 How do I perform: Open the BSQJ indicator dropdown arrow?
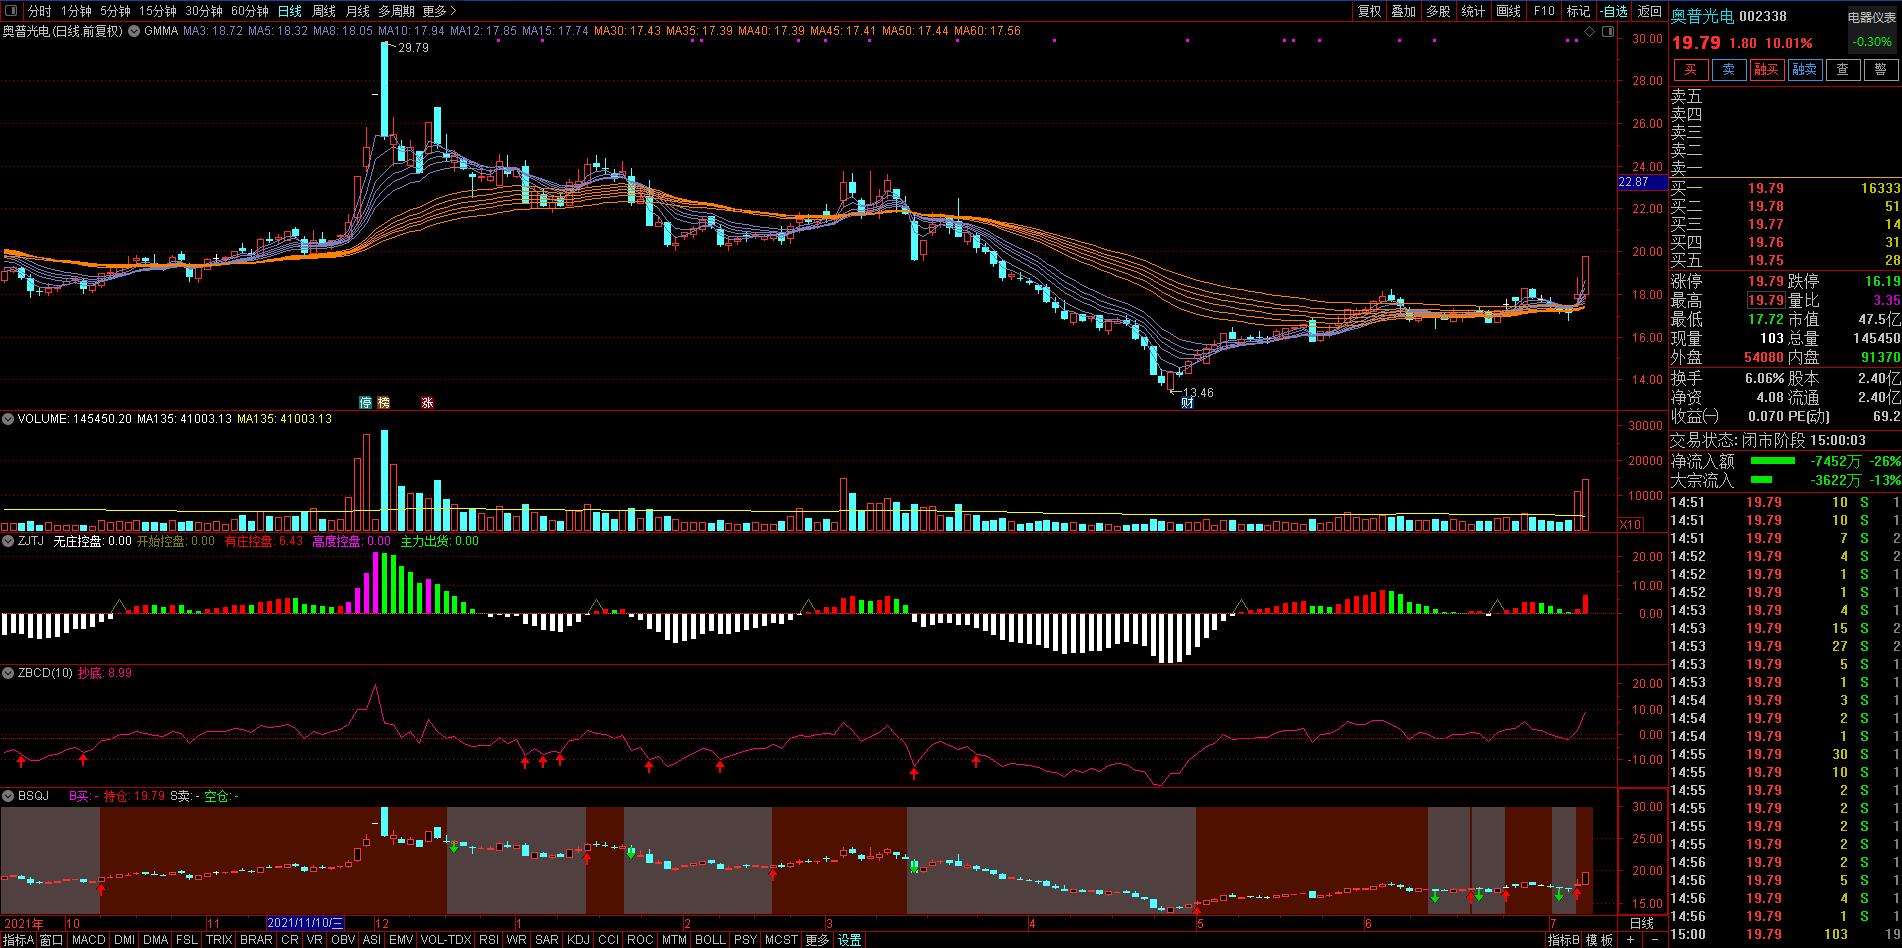[8, 796]
